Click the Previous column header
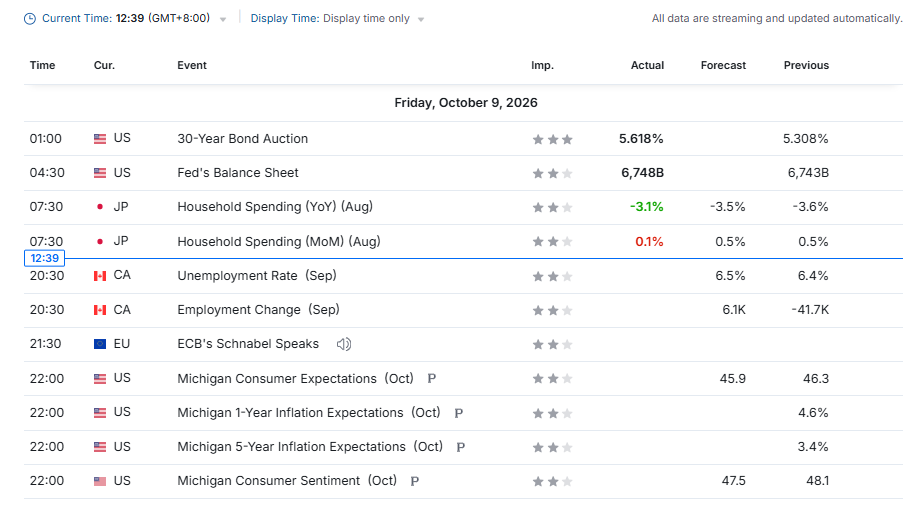The width and height of the screenshot is (915, 515). pyautogui.click(x=806, y=65)
